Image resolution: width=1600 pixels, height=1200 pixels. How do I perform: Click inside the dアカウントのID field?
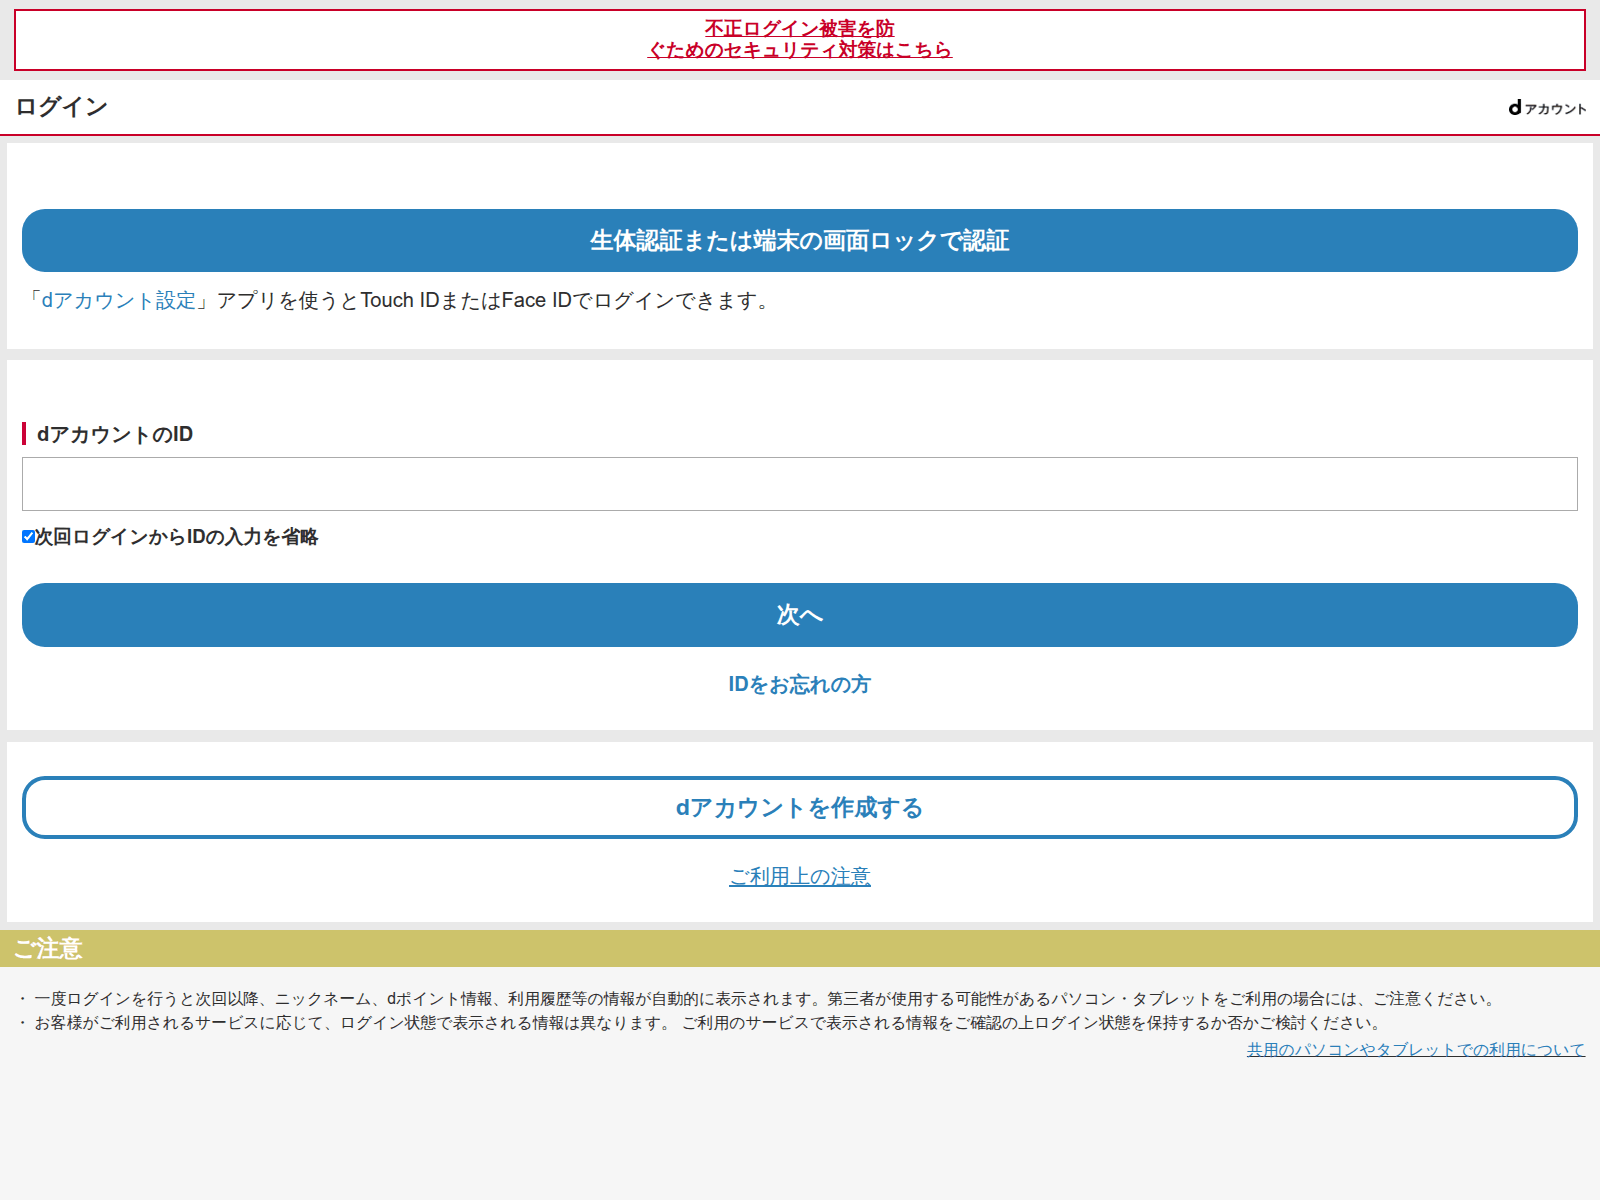[800, 483]
